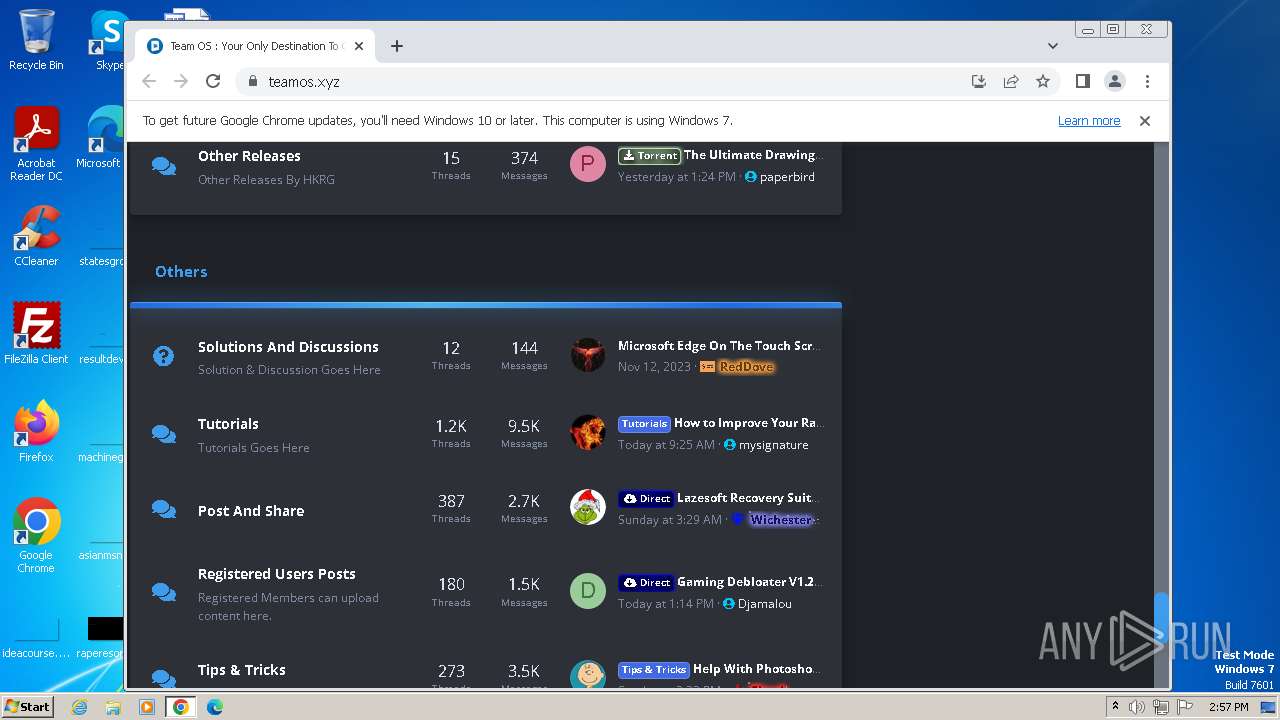The width and height of the screenshot is (1280, 720).
Task: Open the Chrome profile avatar
Action: pyautogui.click(x=1115, y=81)
